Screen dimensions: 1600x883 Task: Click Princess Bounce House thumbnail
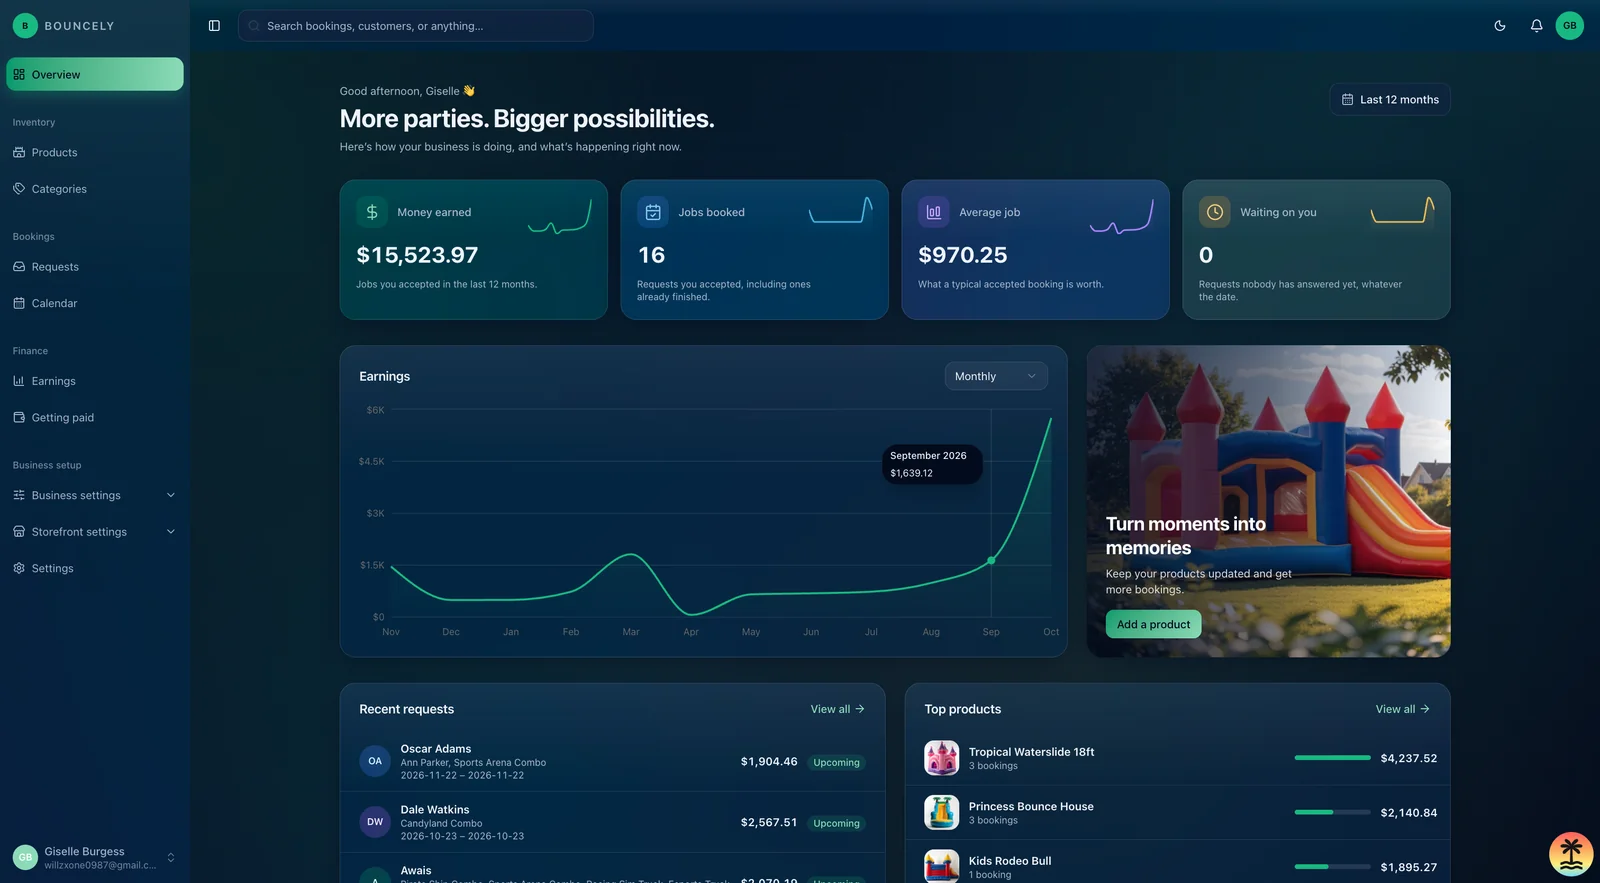pos(942,812)
